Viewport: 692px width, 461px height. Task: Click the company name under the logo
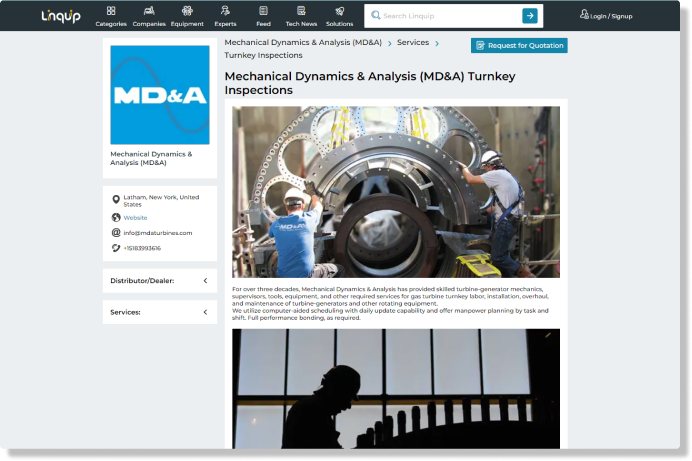tap(151, 158)
